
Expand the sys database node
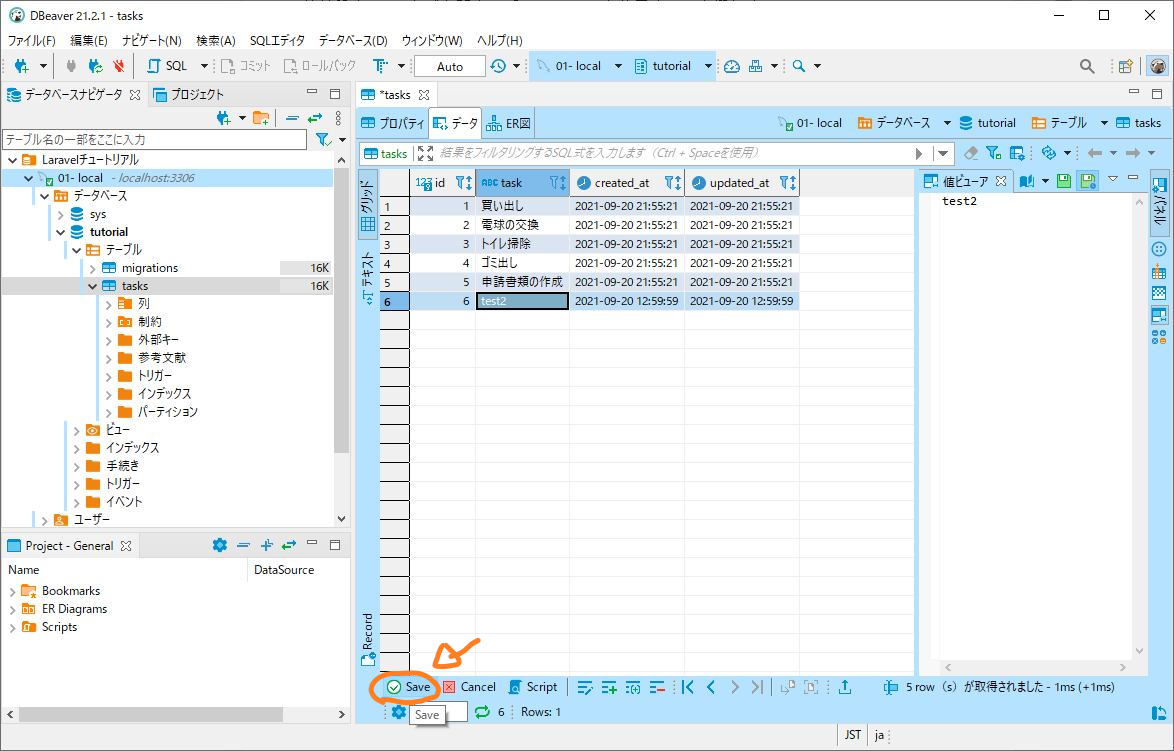click(61, 214)
